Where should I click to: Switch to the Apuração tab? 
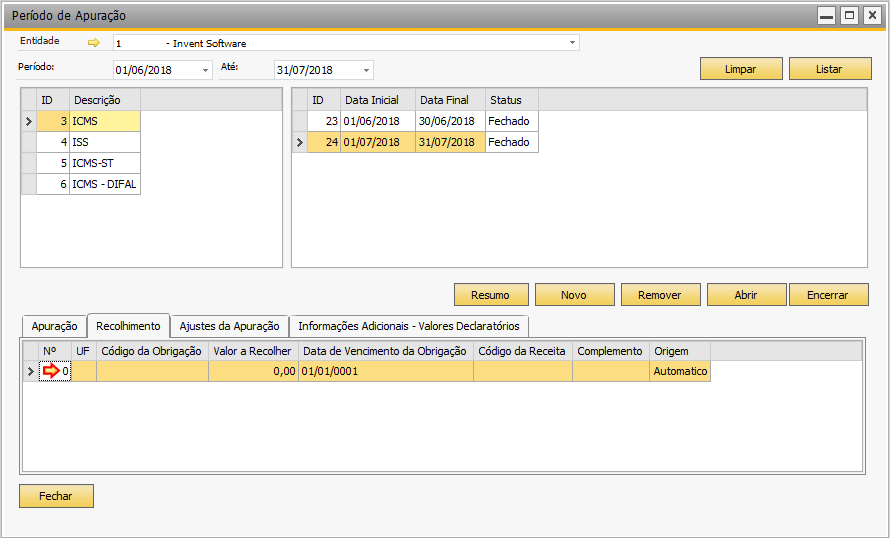[x=54, y=326]
